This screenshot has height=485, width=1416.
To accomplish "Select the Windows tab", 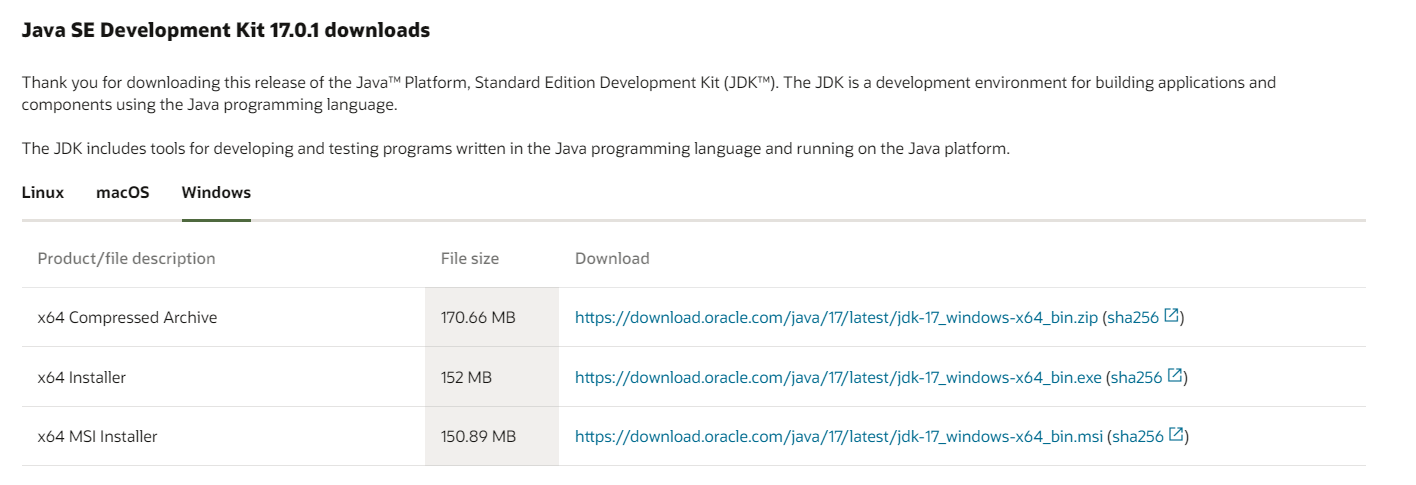I will coord(216,192).
